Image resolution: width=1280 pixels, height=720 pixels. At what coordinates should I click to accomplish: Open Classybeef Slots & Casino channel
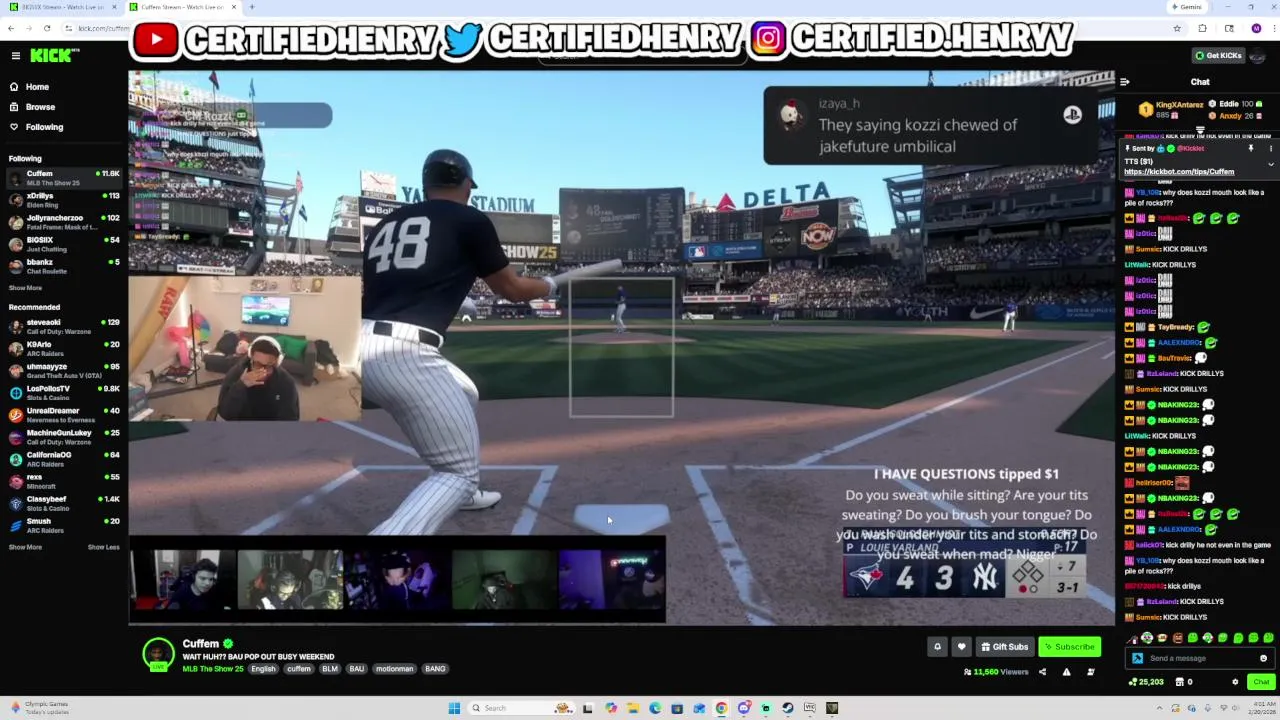(x=64, y=503)
